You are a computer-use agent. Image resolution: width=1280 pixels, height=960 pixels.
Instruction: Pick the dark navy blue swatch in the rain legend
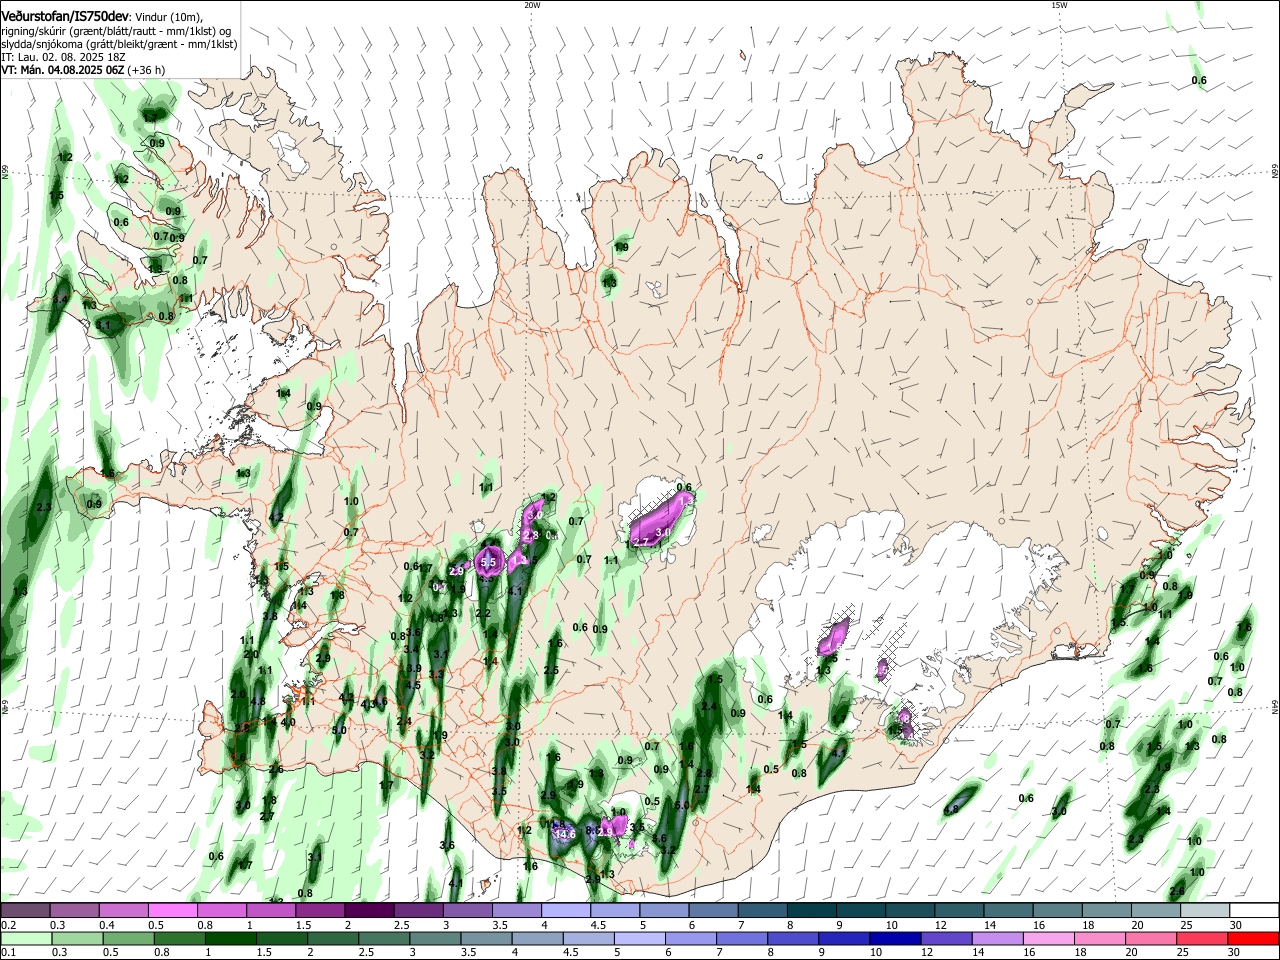click(x=893, y=939)
